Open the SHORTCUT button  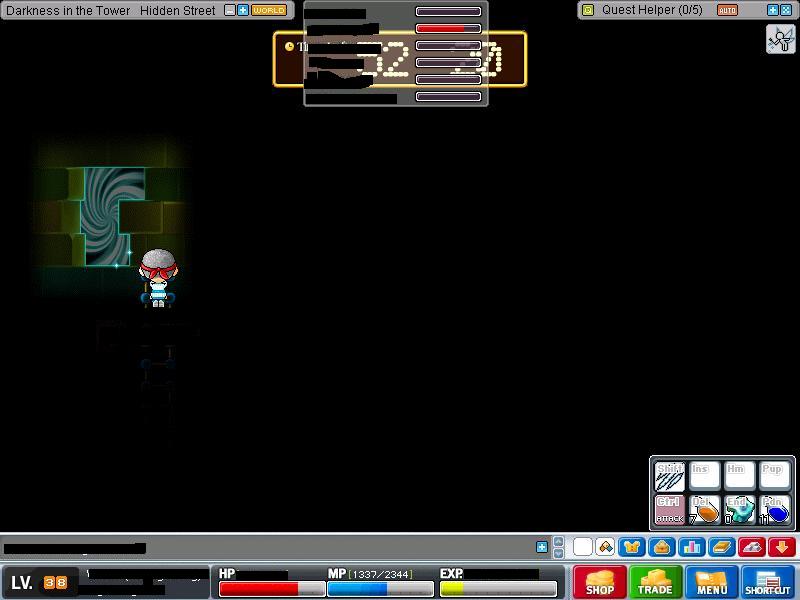point(768,582)
